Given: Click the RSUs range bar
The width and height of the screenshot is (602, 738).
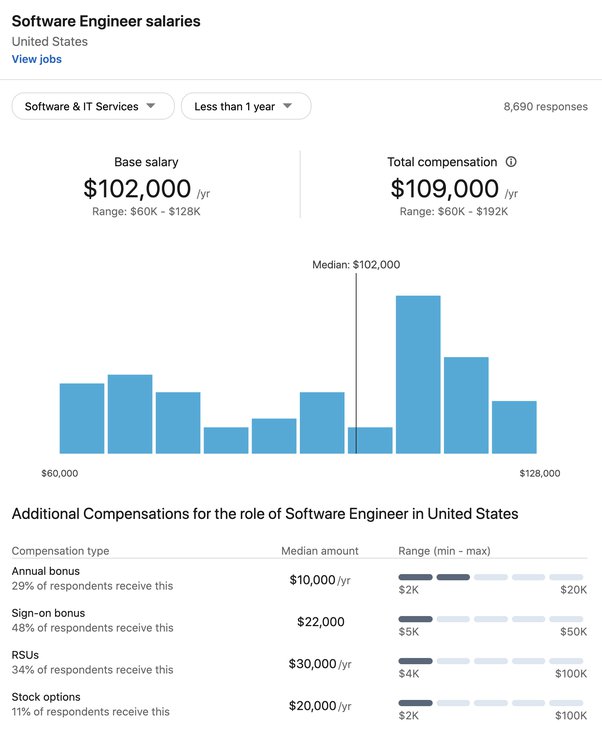Looking at the screenshot, I should [x=490, y=661].
